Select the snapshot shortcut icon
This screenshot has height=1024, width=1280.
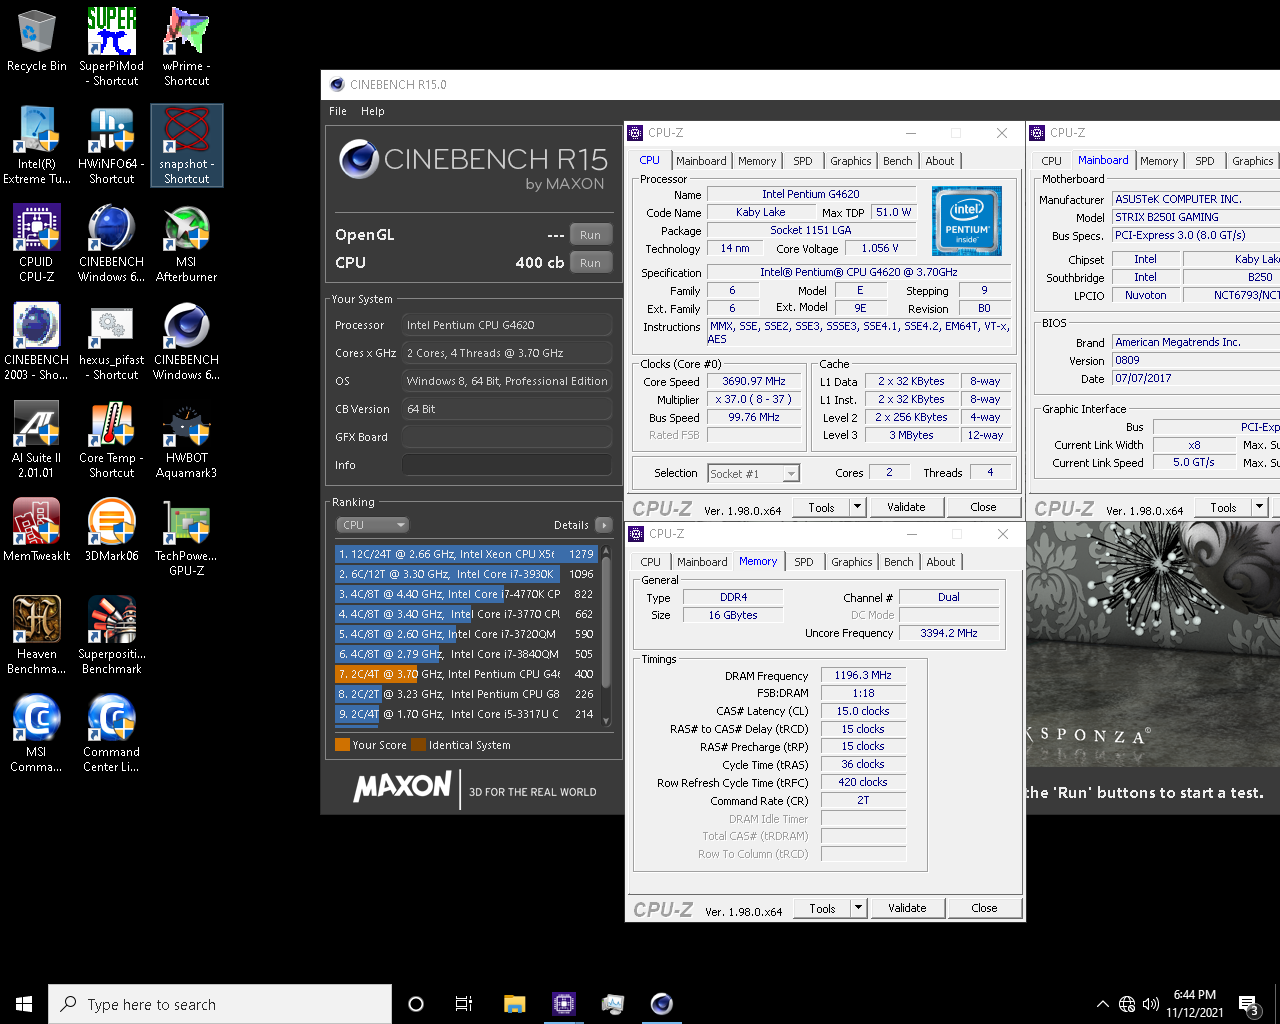(186, 146)
